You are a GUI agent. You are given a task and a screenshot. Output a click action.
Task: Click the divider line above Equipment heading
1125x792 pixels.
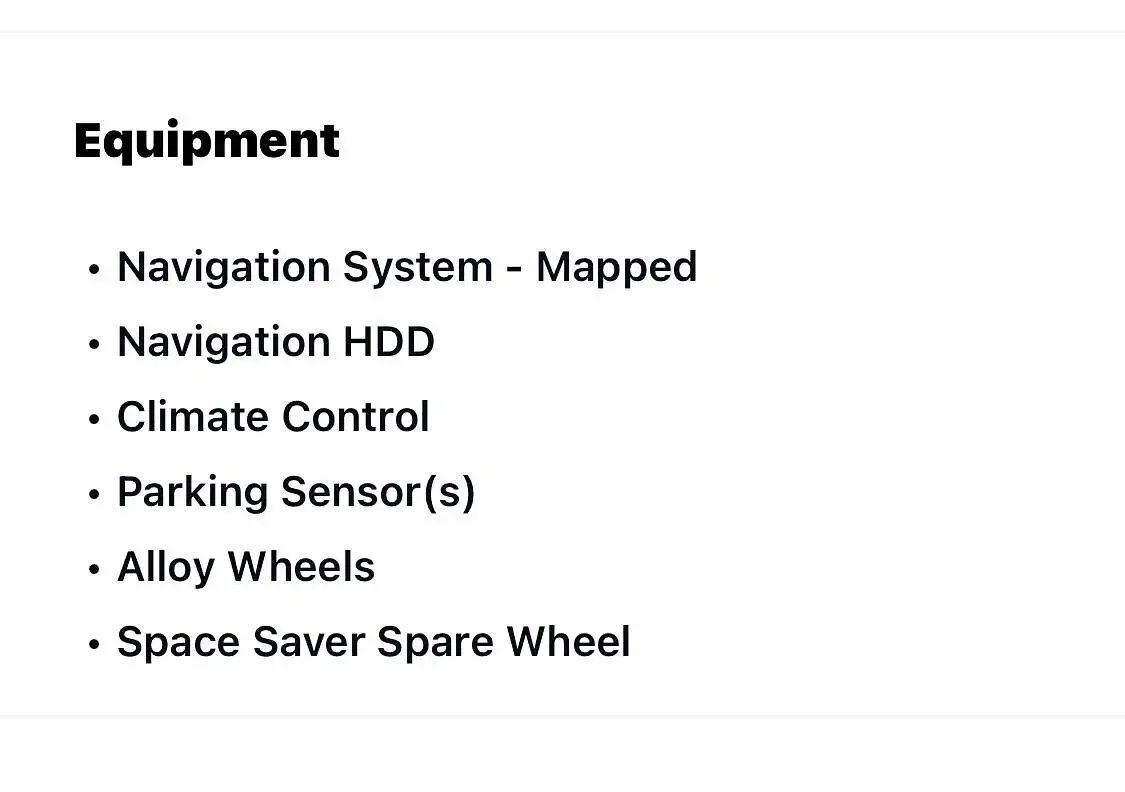pyautogui.click(x=562, y=31)
